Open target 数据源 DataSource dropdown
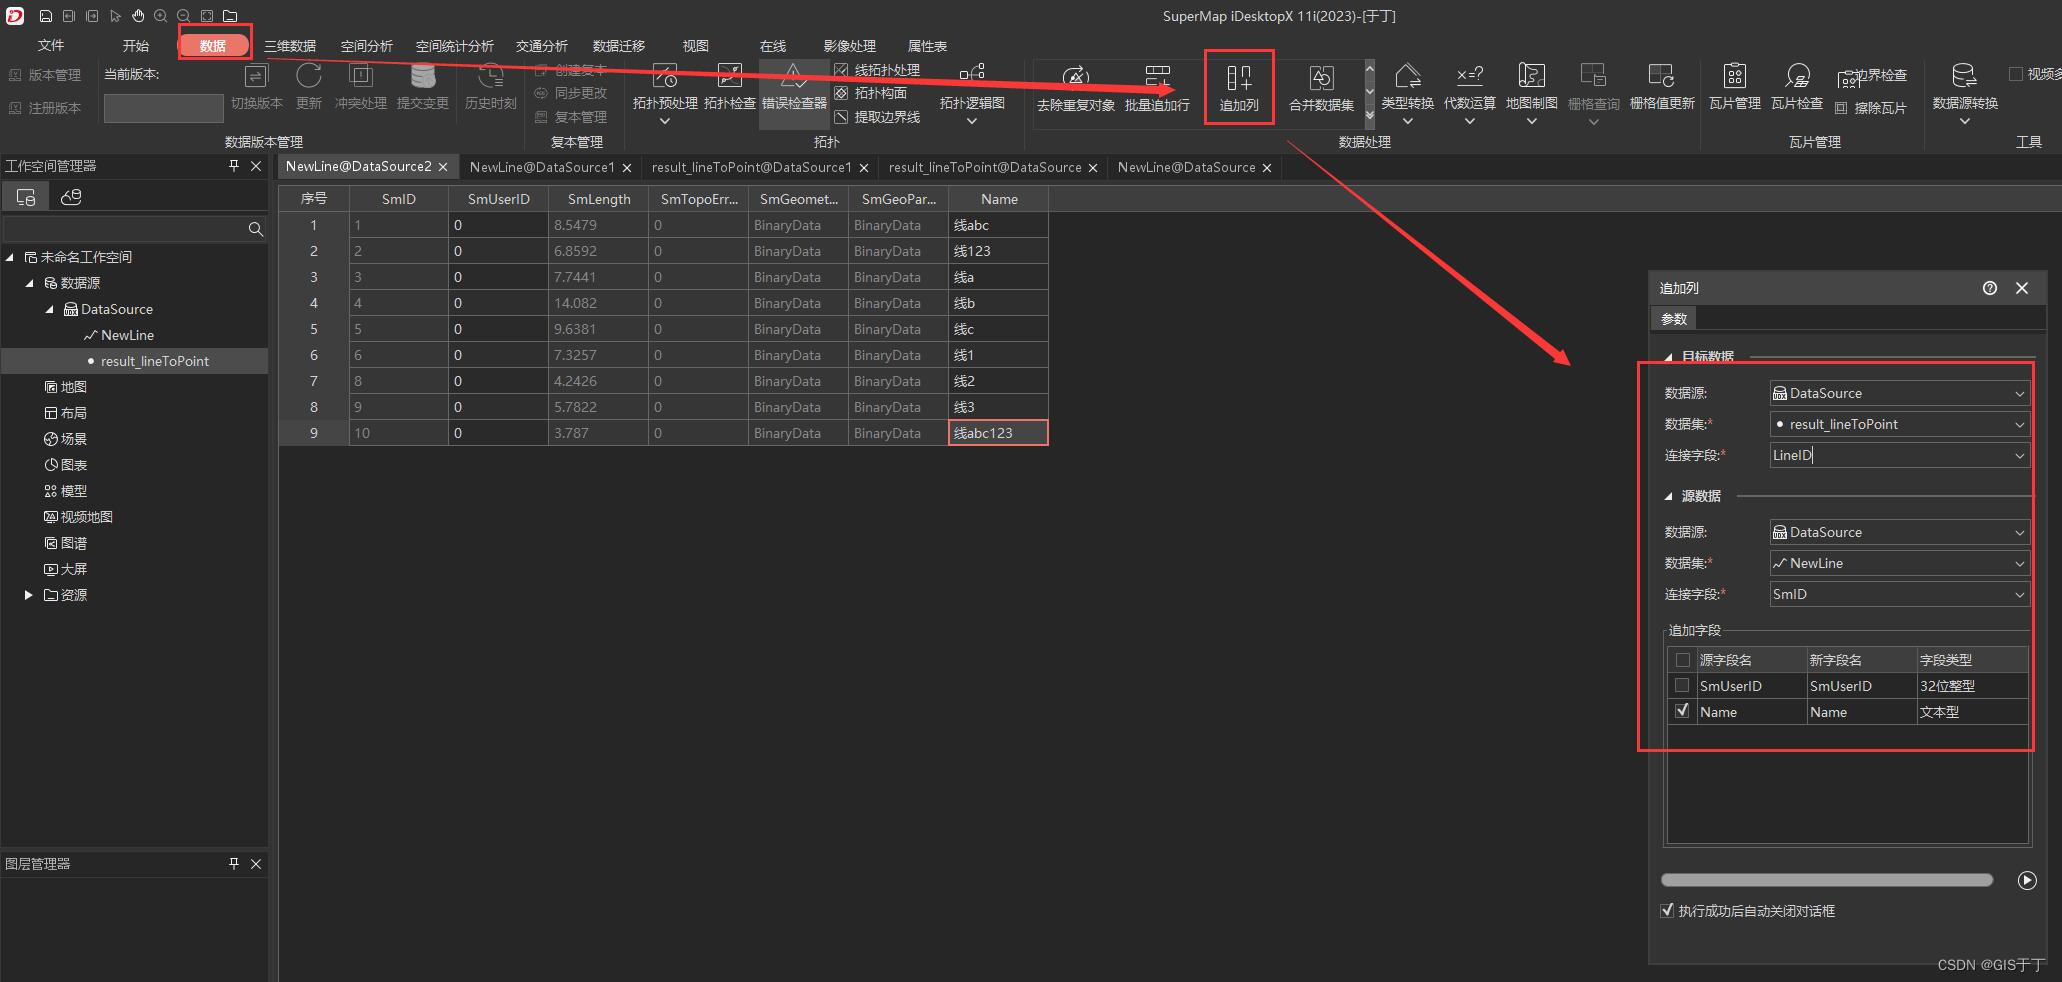Viewport: 2062px width, 982px height. tap(1899, 394)
